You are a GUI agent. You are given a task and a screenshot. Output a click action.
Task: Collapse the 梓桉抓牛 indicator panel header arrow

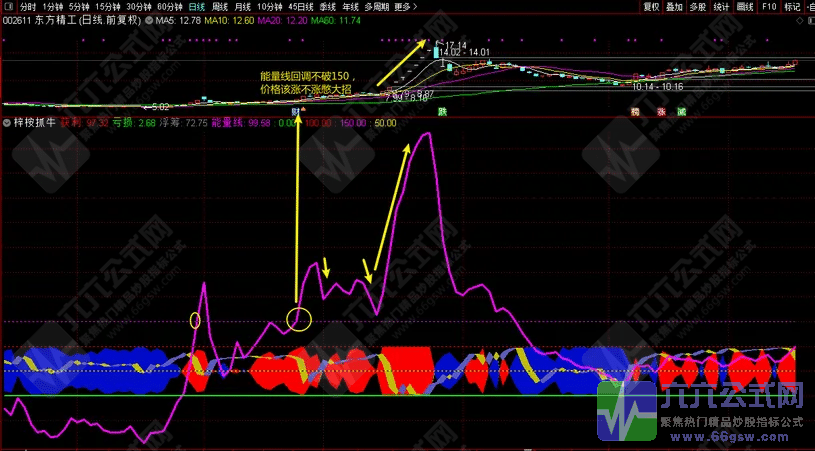[8, 124]
